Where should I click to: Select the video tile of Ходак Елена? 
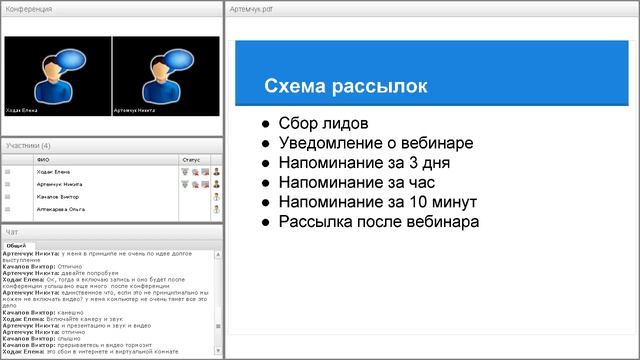[58, 76]
